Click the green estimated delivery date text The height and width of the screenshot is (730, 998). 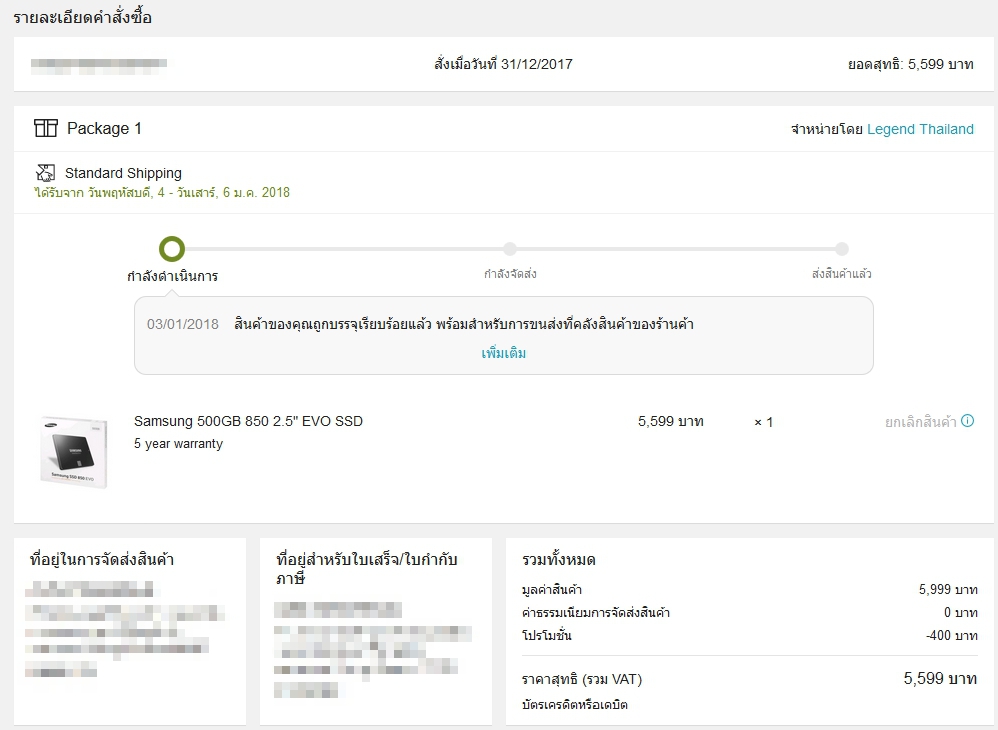point(162,192)
